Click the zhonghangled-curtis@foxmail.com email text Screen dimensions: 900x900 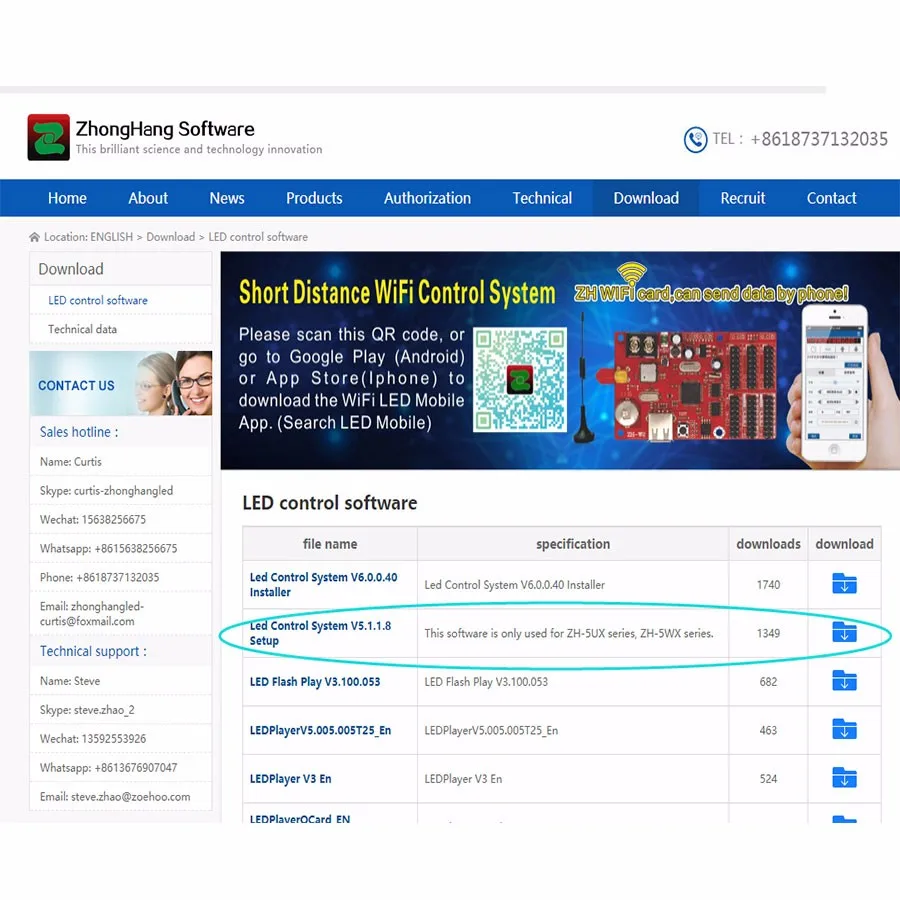point(92,614)
